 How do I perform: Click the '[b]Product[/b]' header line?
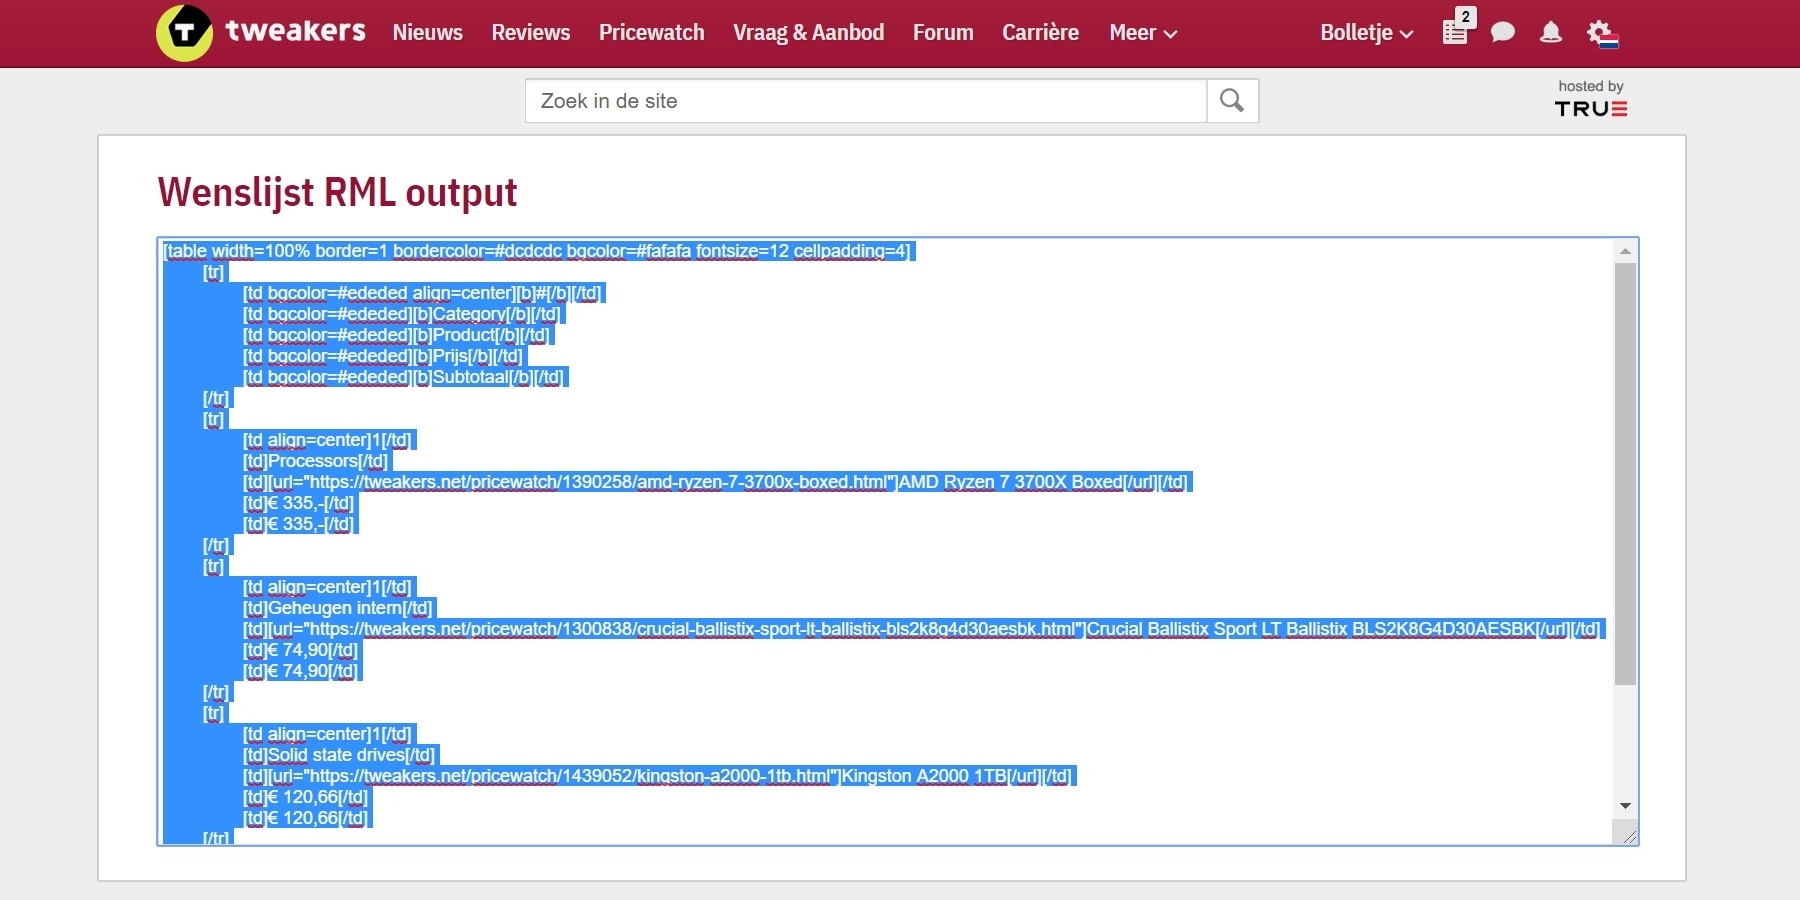pos(396,335)
